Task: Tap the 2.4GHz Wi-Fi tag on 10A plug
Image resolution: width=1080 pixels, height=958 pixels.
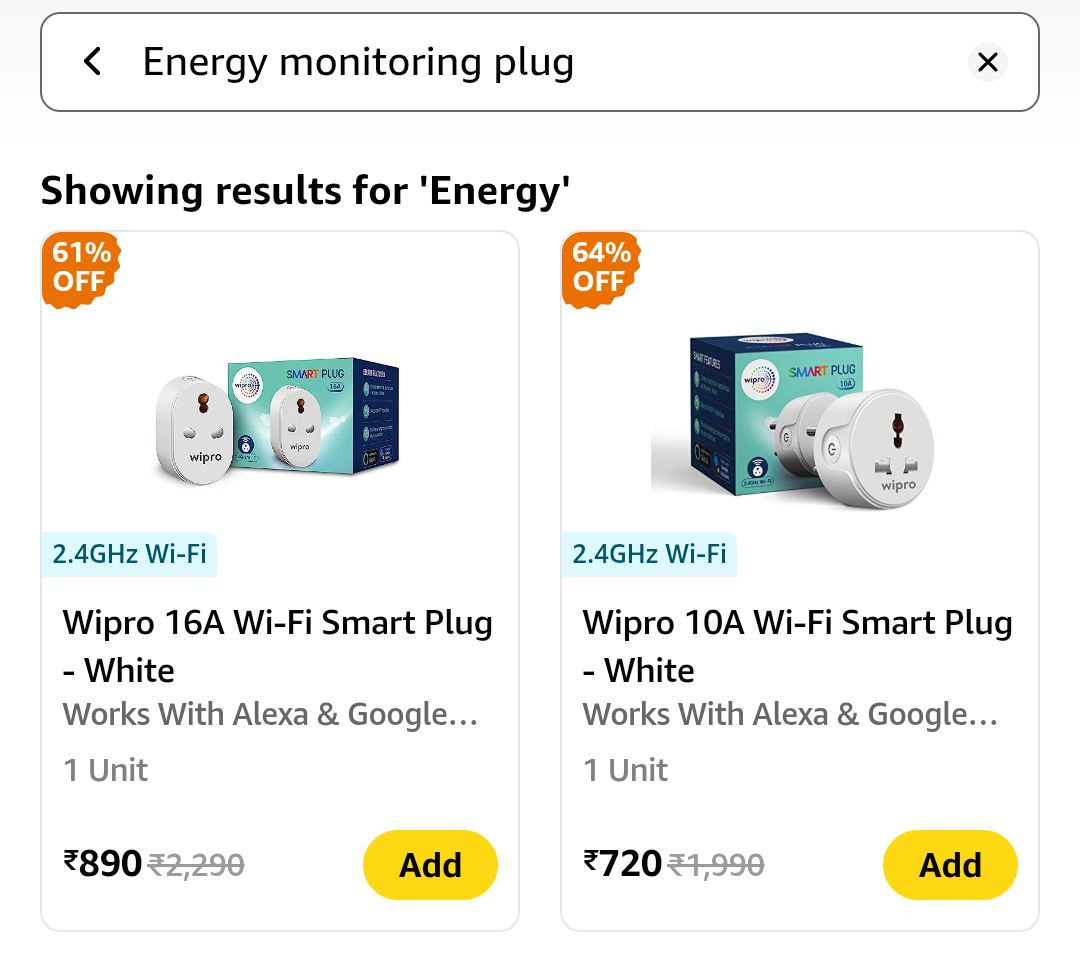Action: (x=649, y=554)
